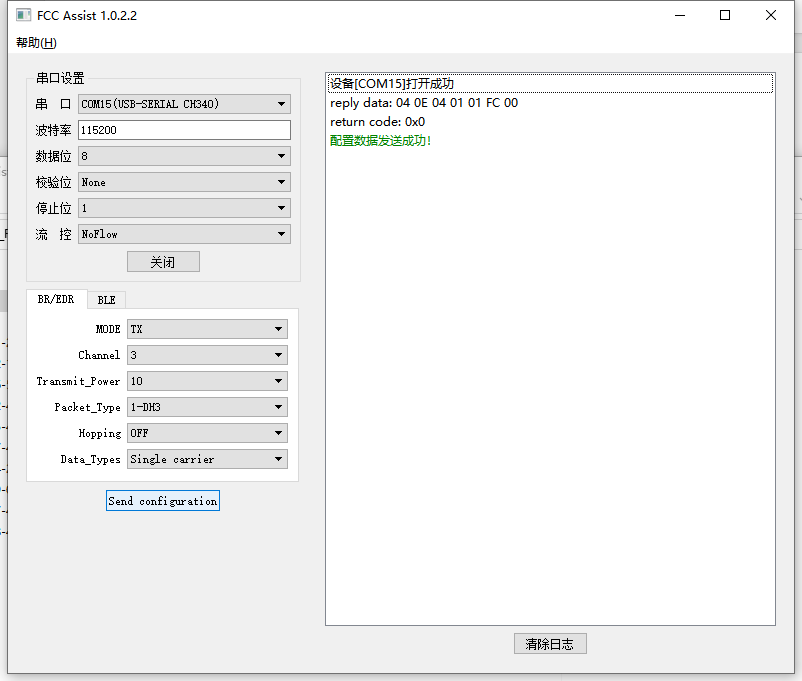The image size is (802, 681).
Task: Click the FCC Assist app icon in title bar
Action: click(x=24, y=15)
